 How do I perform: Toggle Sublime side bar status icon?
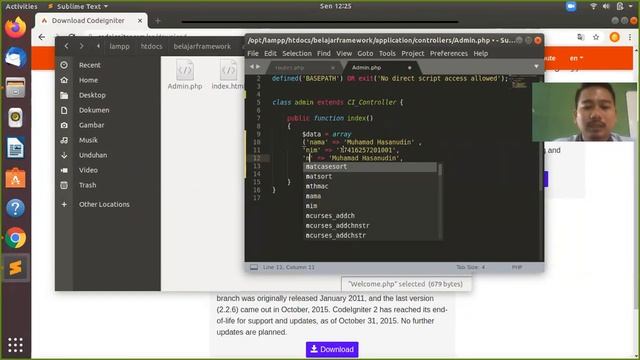[x=254, y=267]
